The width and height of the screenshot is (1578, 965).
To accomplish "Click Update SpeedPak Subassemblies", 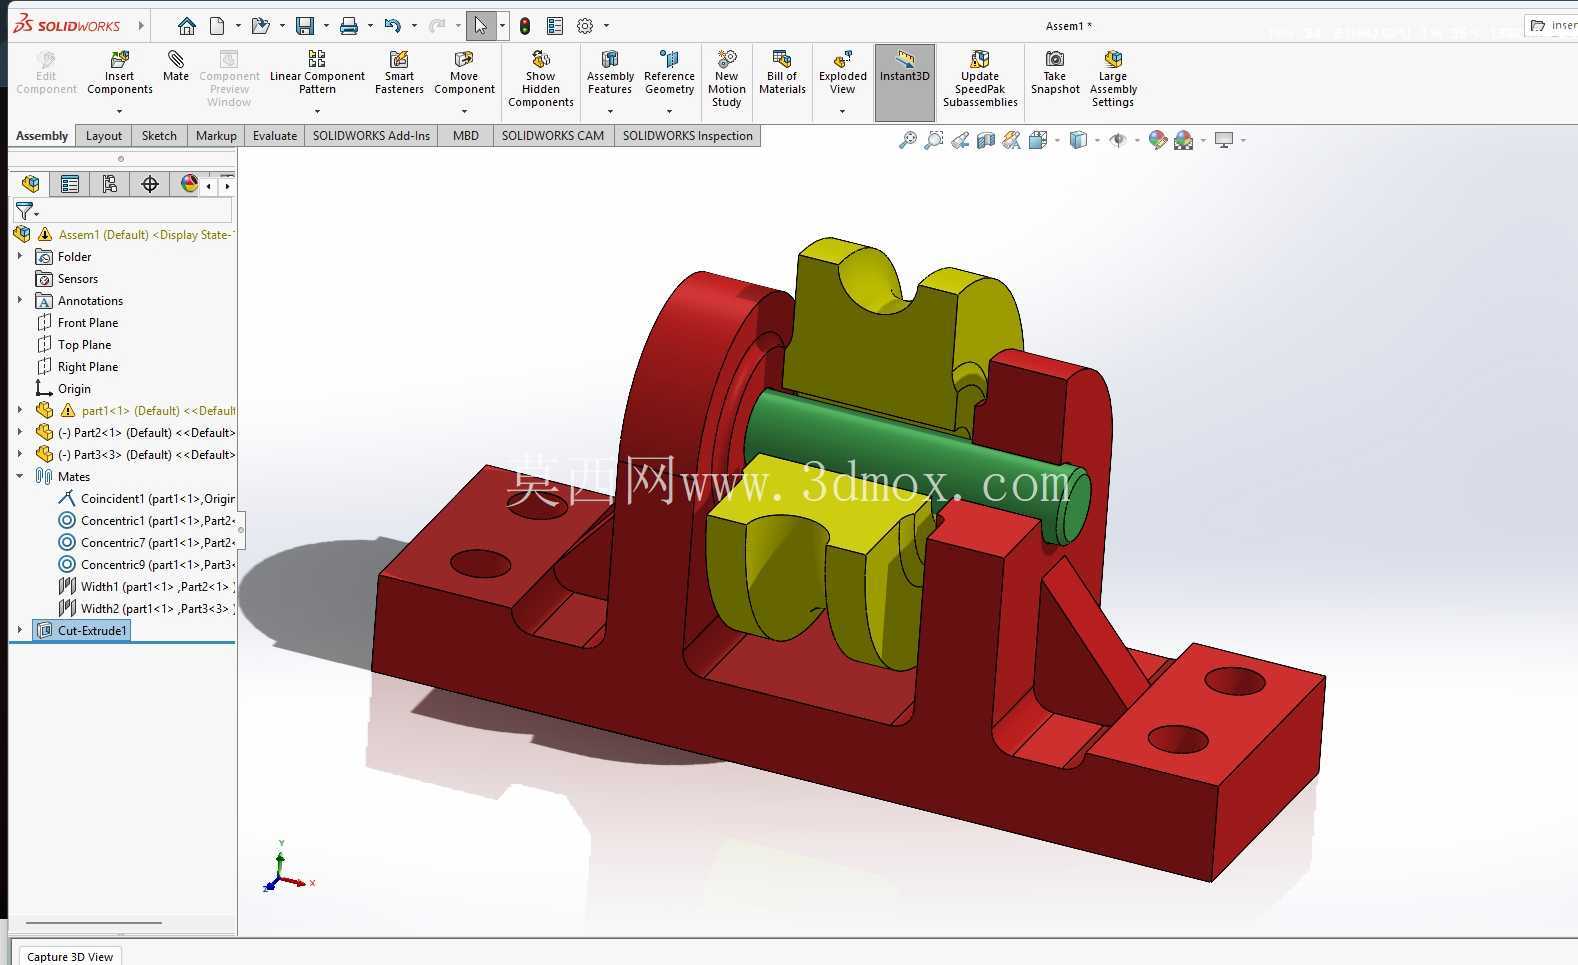I will tap(980, 79).
